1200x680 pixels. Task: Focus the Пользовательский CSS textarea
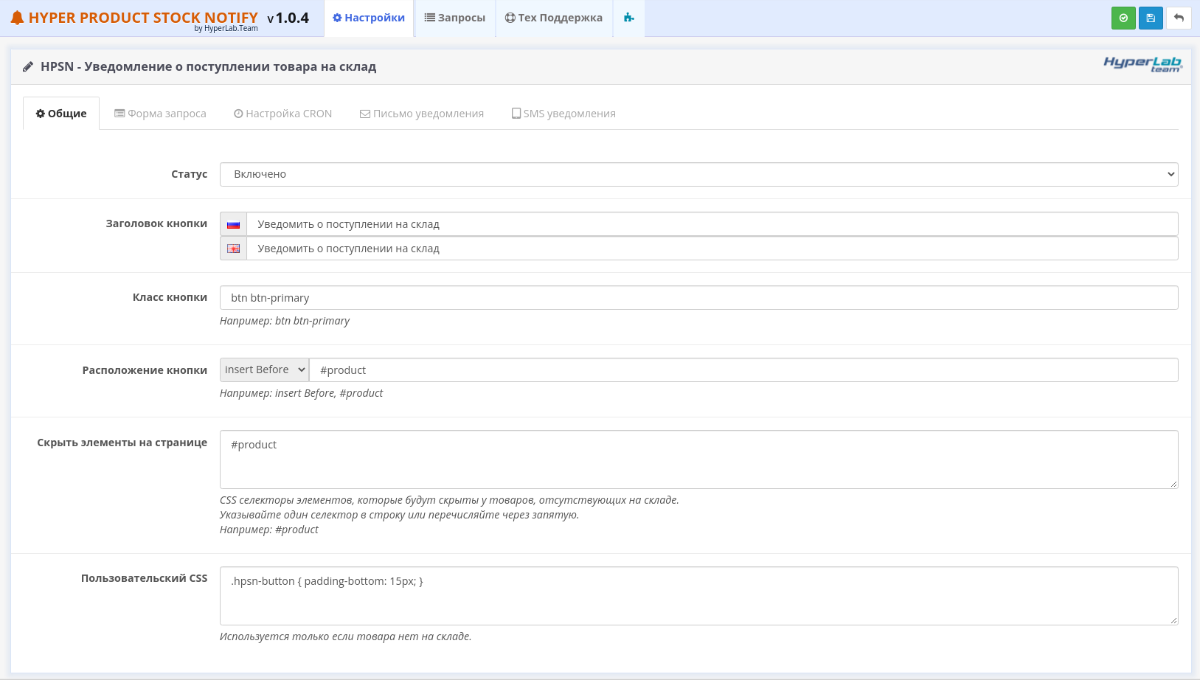(698, 595)
